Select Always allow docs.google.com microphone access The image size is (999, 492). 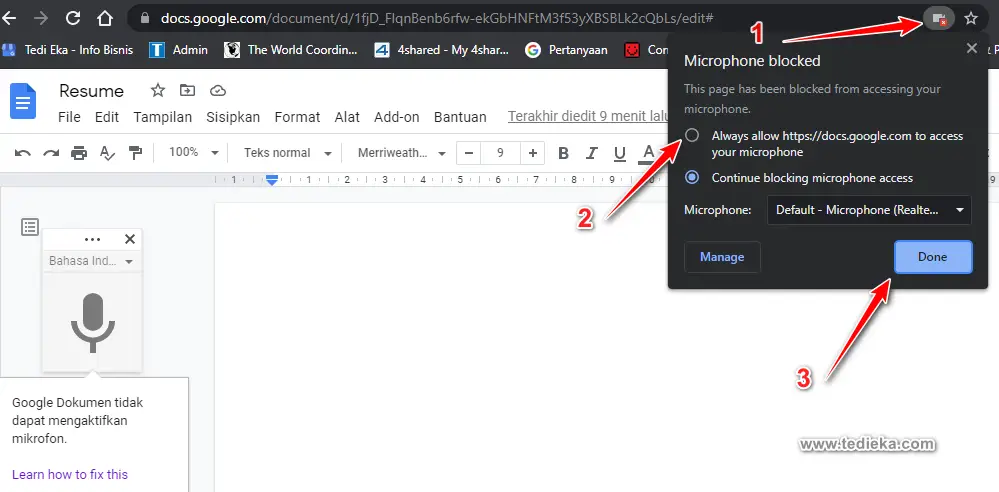pos(692,135)
